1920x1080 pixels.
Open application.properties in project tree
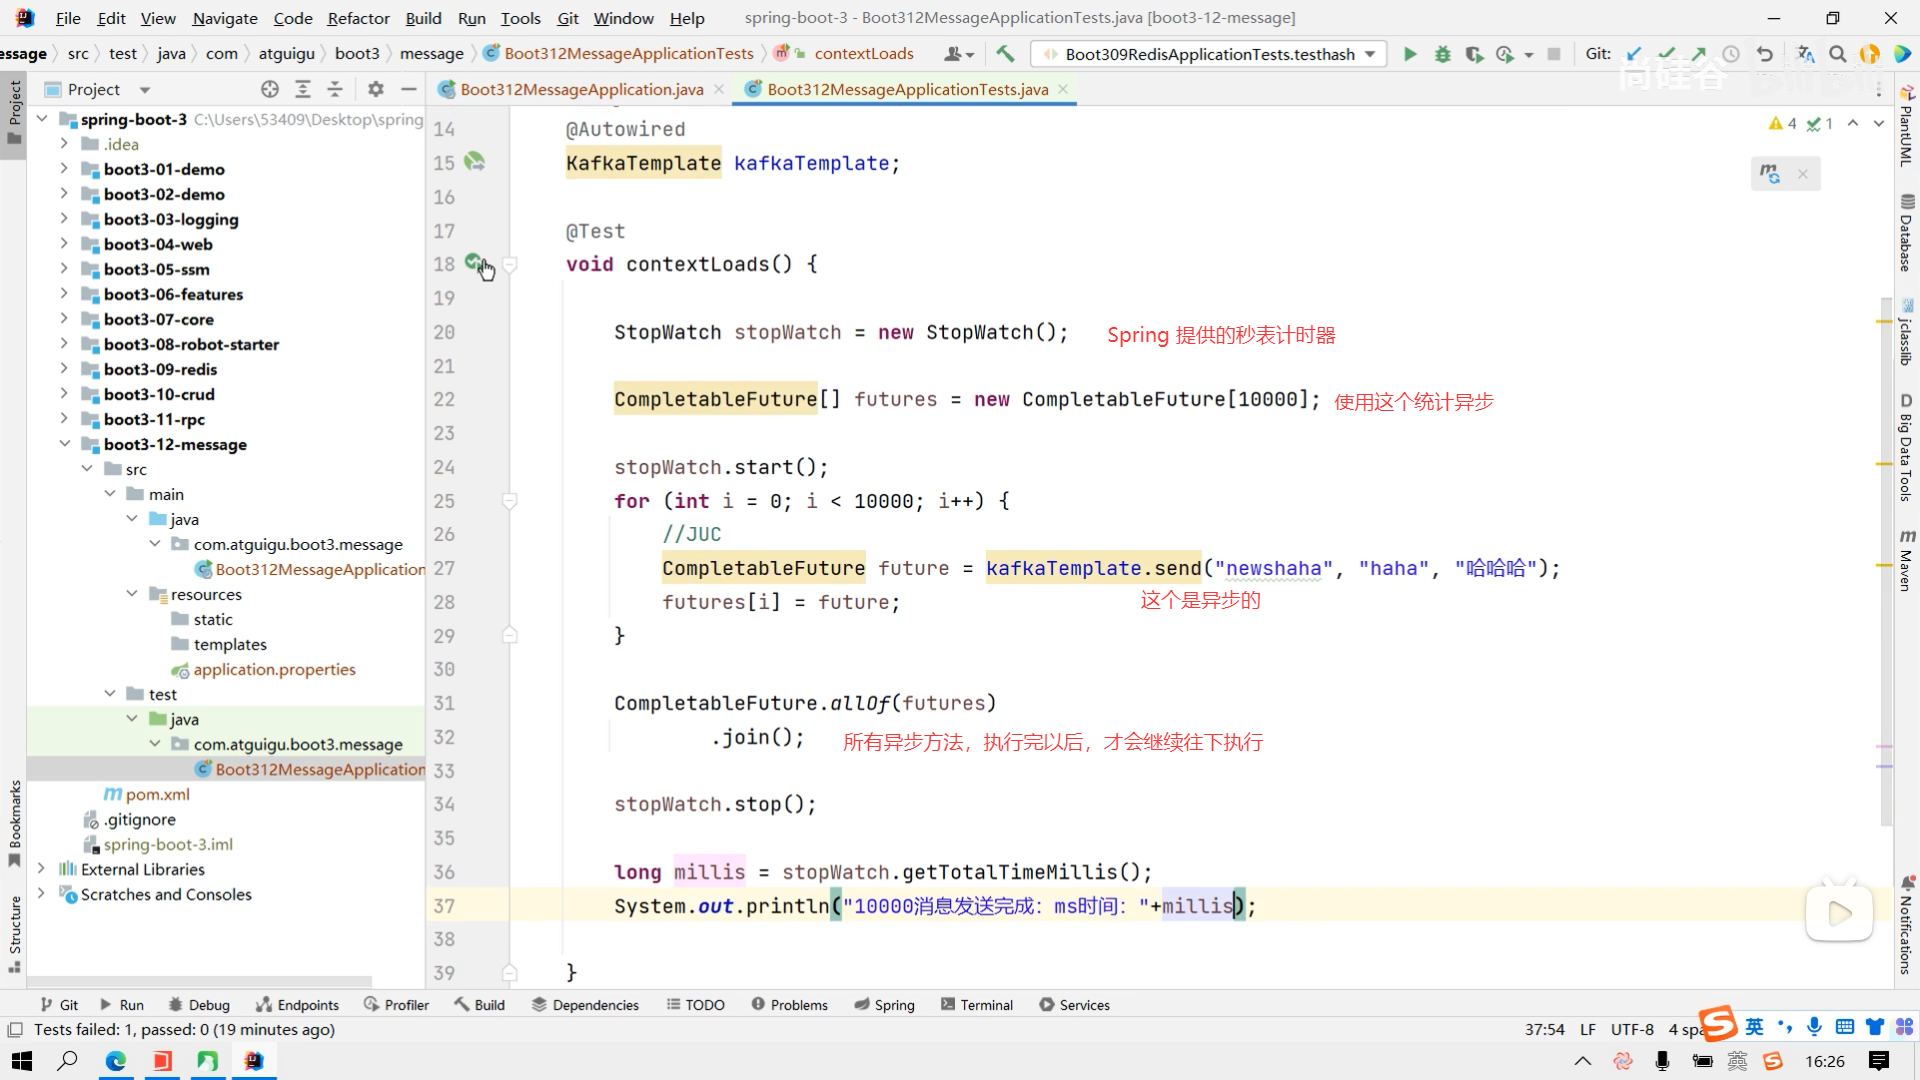[x=274, y=669]
